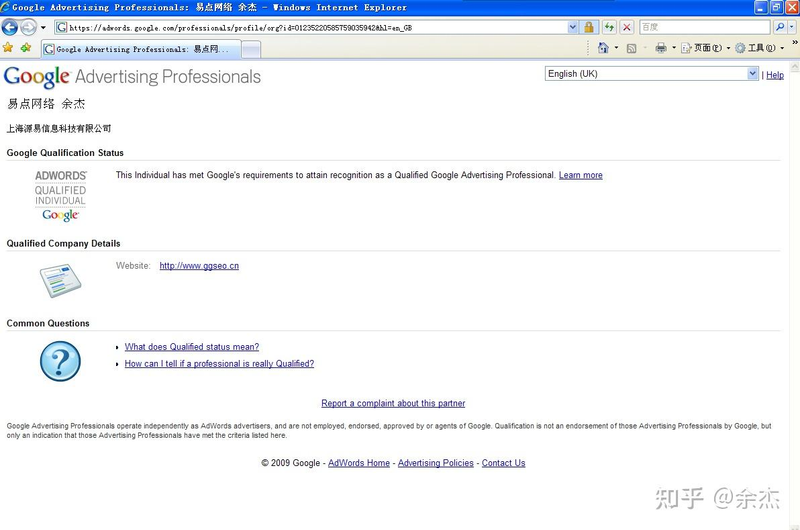Screen dimensions: 800x530
Task: Open How can I tell if qualified link
Action: [x=219, y=364]
